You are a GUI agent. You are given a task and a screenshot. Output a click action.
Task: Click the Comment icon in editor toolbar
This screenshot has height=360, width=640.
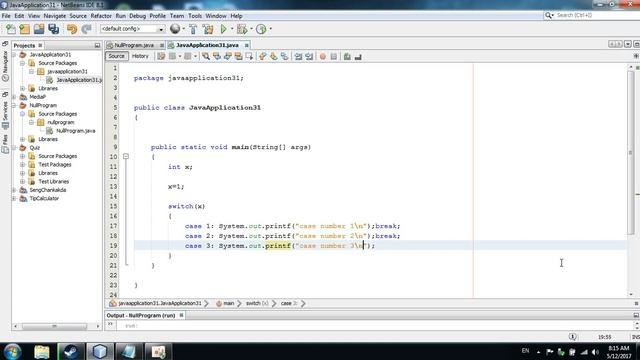tap(347, 57)
